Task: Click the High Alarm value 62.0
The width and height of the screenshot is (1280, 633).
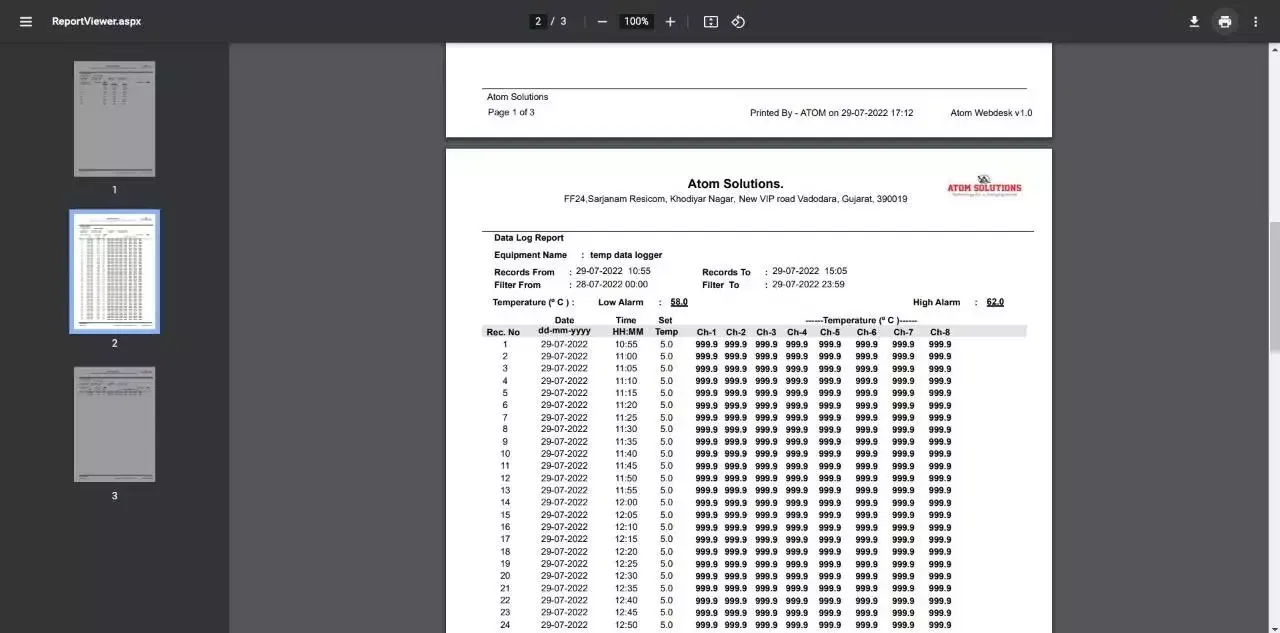Action: pyautogui.click(x=995, y=302)
